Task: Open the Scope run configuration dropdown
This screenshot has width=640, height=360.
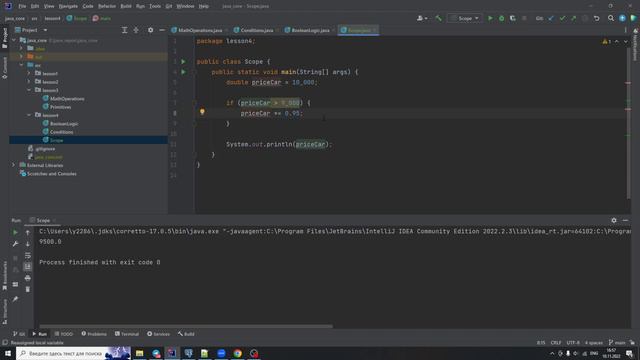Action: point(464,18)
